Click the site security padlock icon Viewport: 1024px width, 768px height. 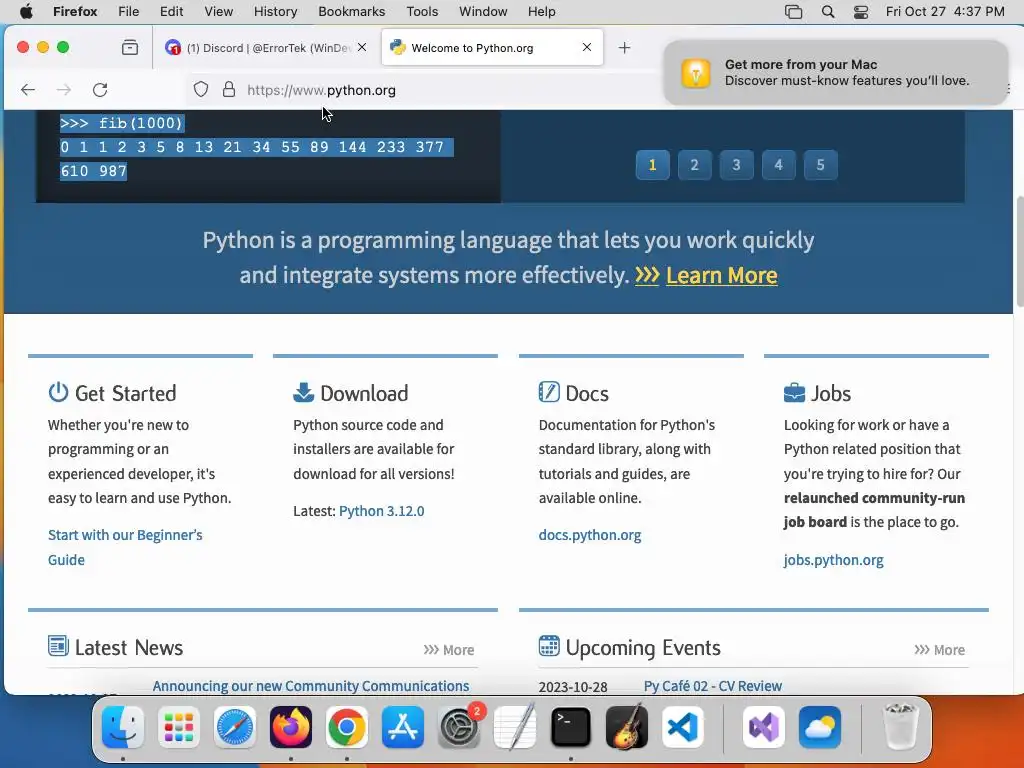(x=229, y=89)
